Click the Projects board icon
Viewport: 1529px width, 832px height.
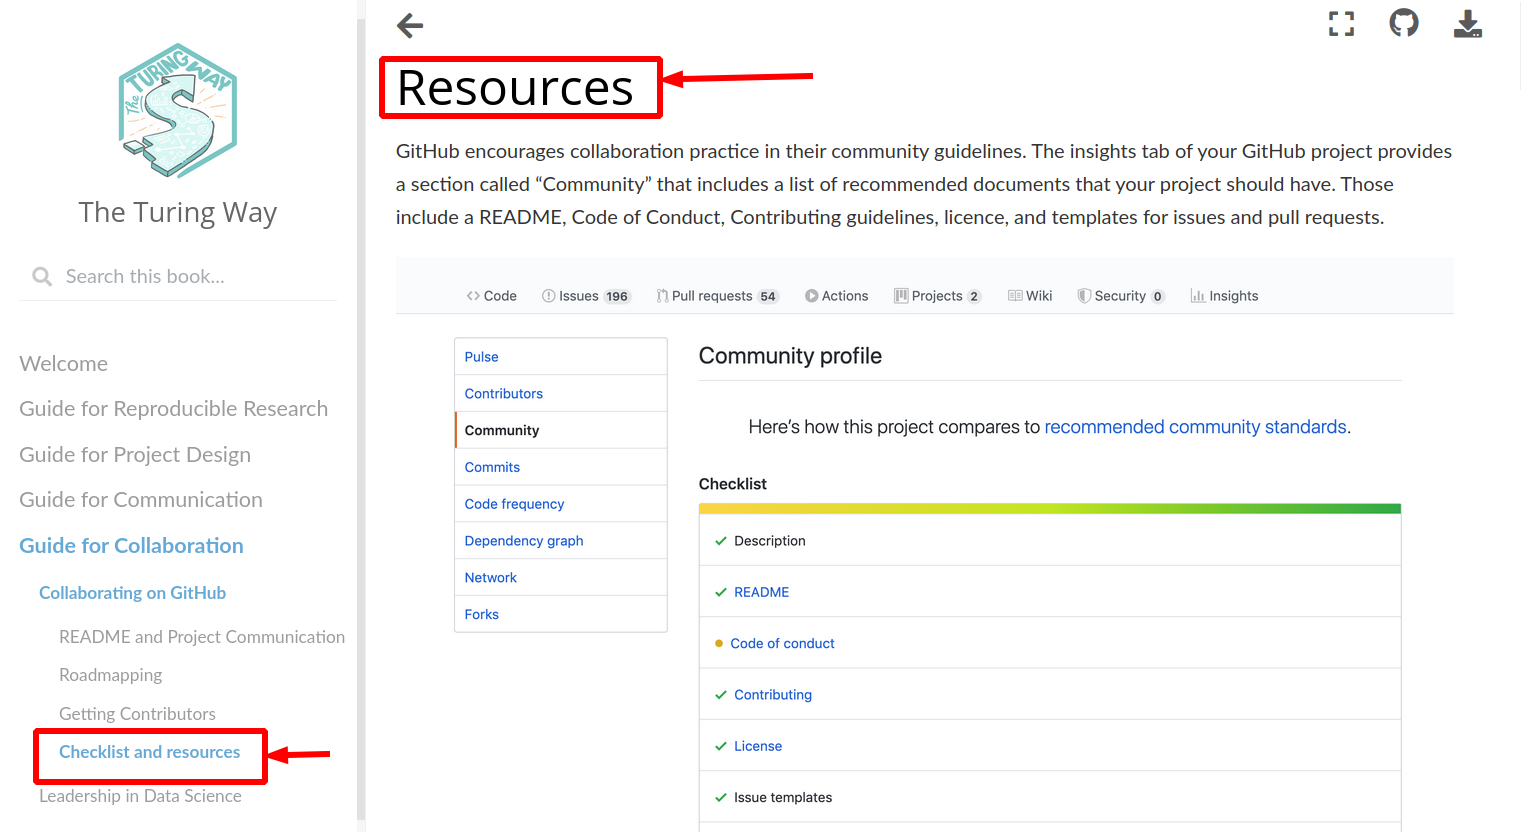tap(901, 296)
